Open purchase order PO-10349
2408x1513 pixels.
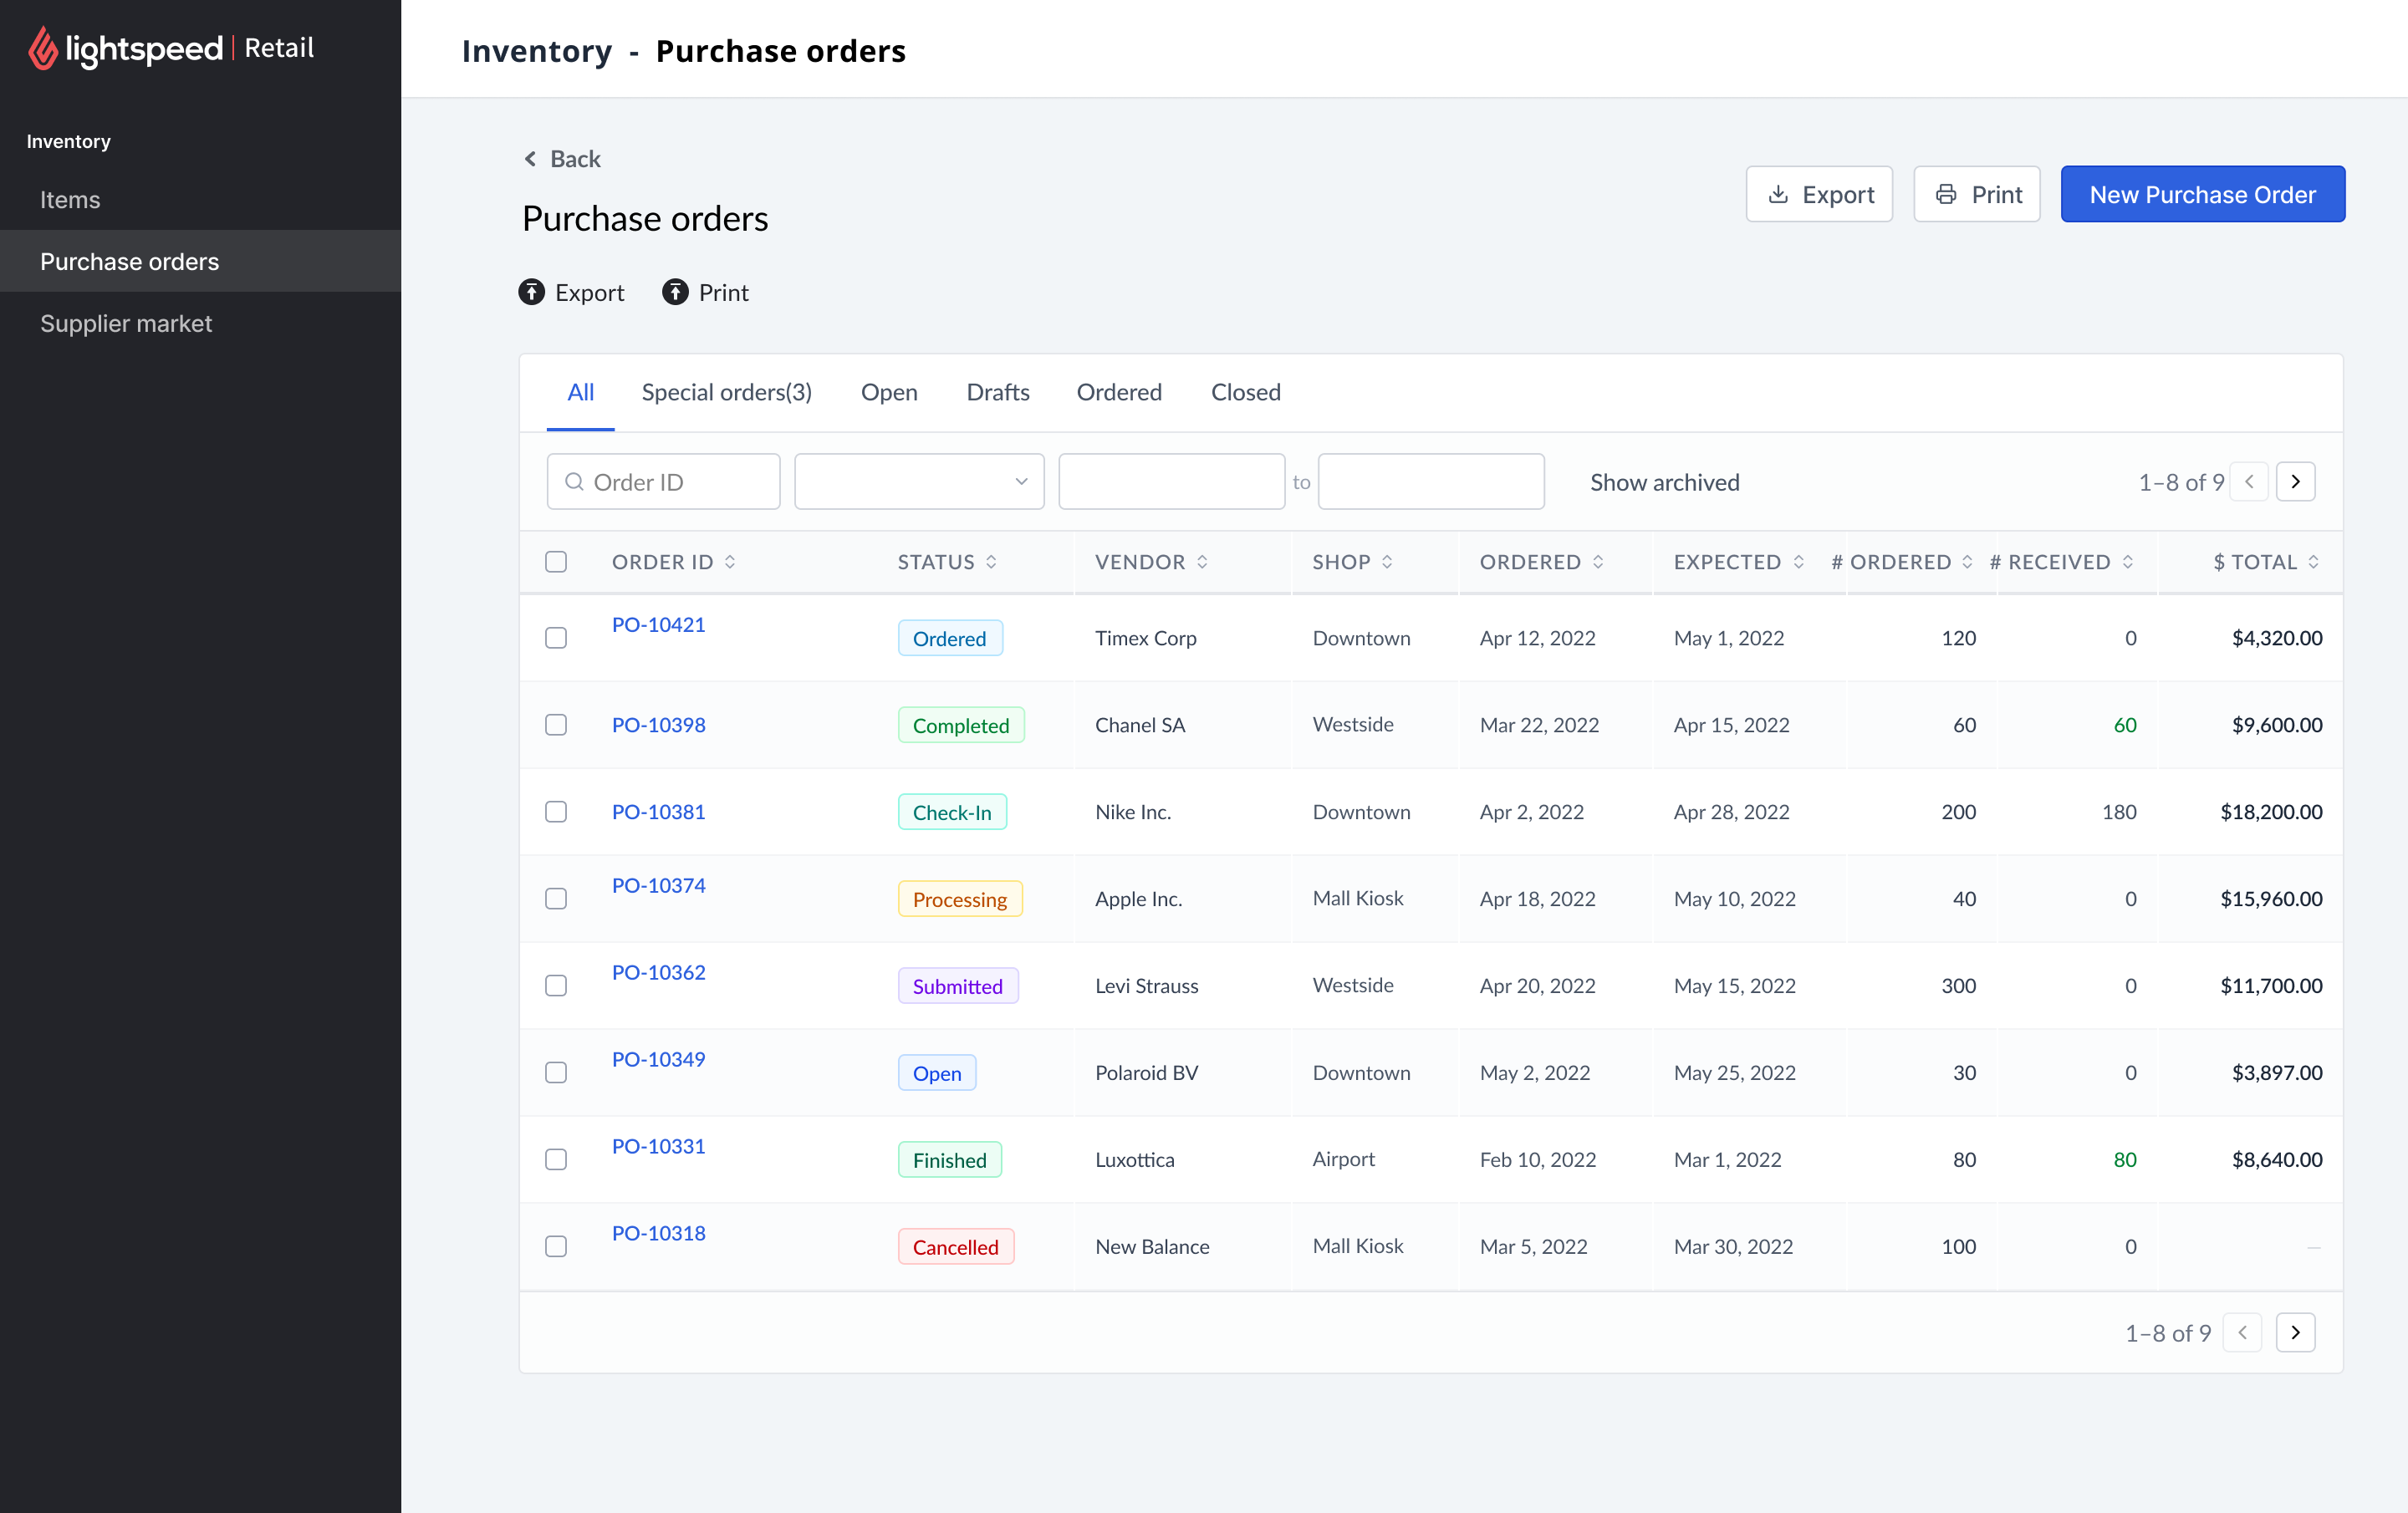(659, 1059)
